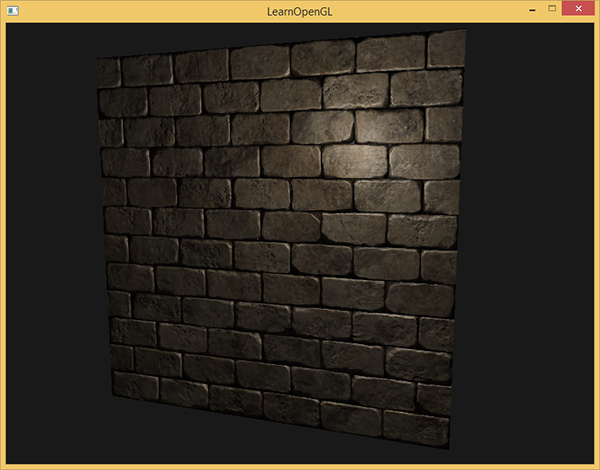Image resolution: width=600 pixels, height=470 pixels.
Task: Click the right yellow window border
Action: click(x=596, y=240)
